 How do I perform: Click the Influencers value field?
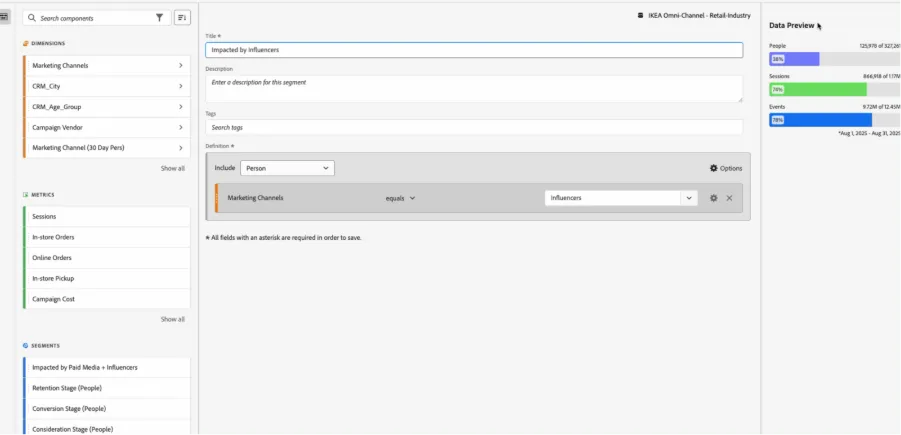(x=613, y=198)
